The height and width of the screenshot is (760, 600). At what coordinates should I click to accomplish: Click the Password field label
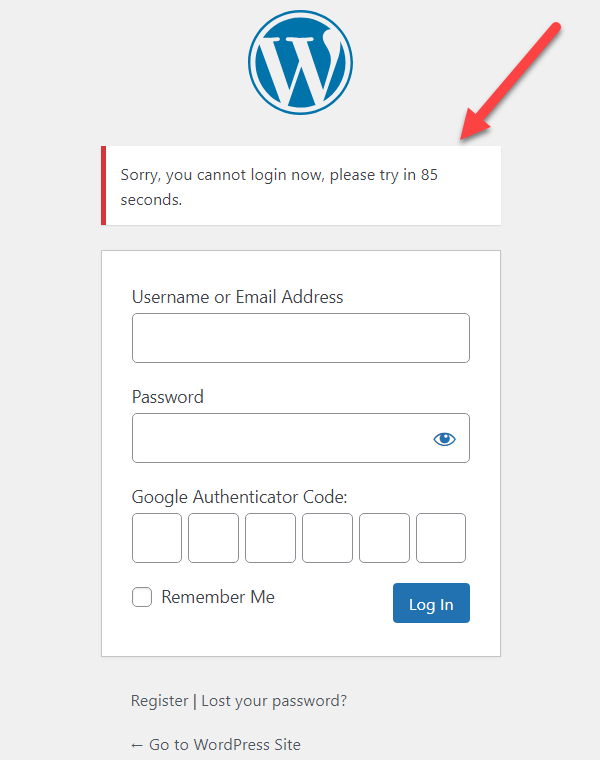[168, 397]
